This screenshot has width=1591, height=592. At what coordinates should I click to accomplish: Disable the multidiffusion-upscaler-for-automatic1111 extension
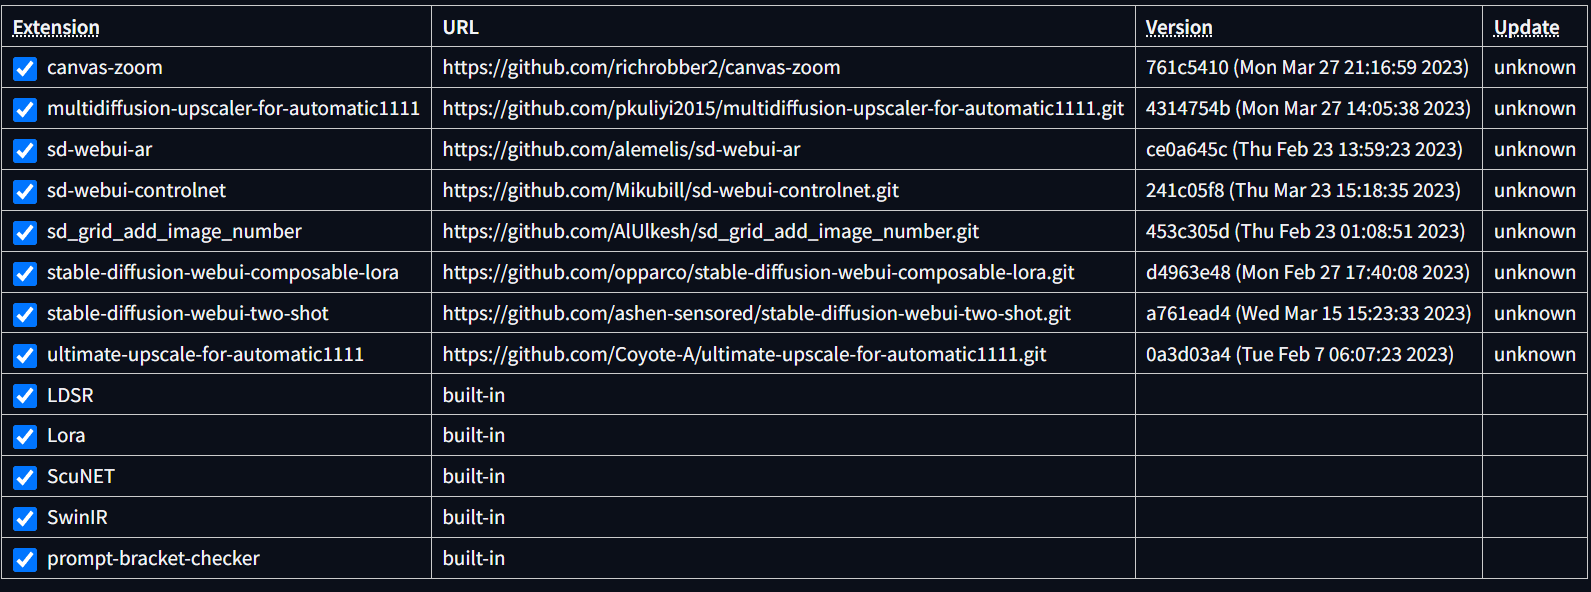coord(25,109)
